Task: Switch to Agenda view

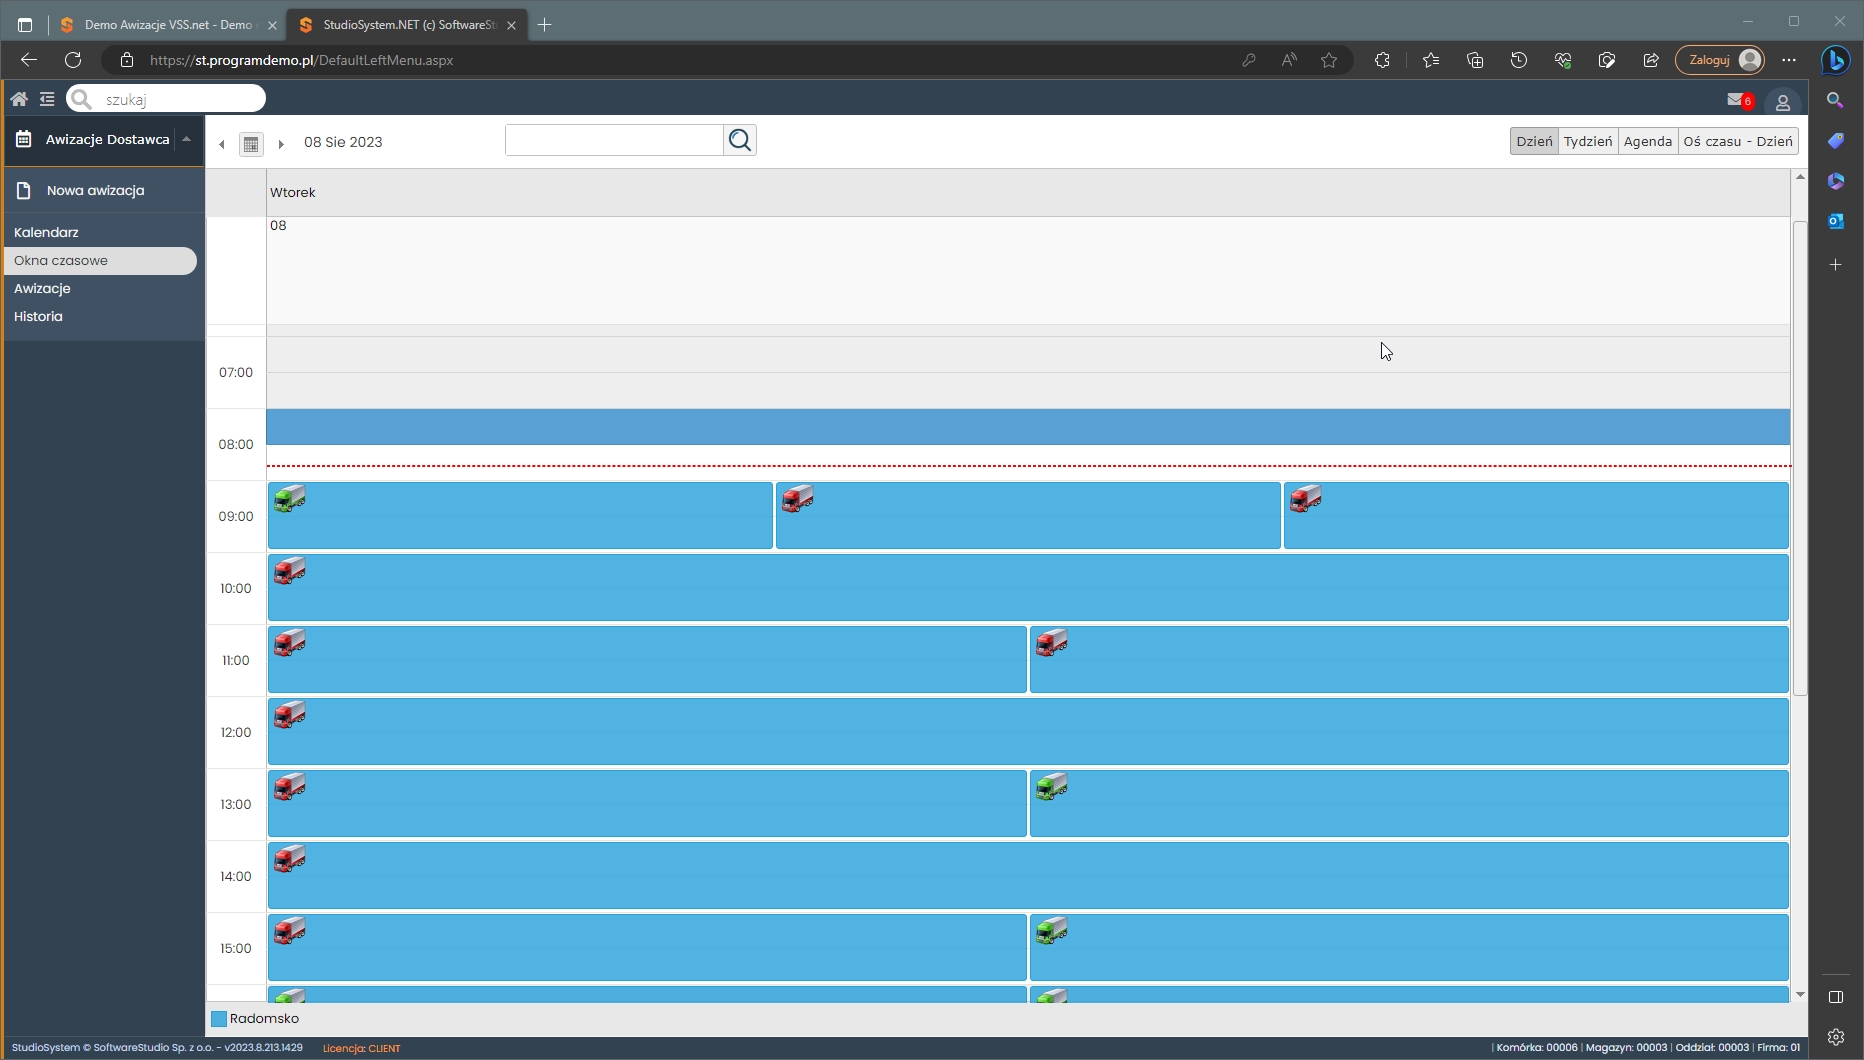Action: (x=1647, y=141)
